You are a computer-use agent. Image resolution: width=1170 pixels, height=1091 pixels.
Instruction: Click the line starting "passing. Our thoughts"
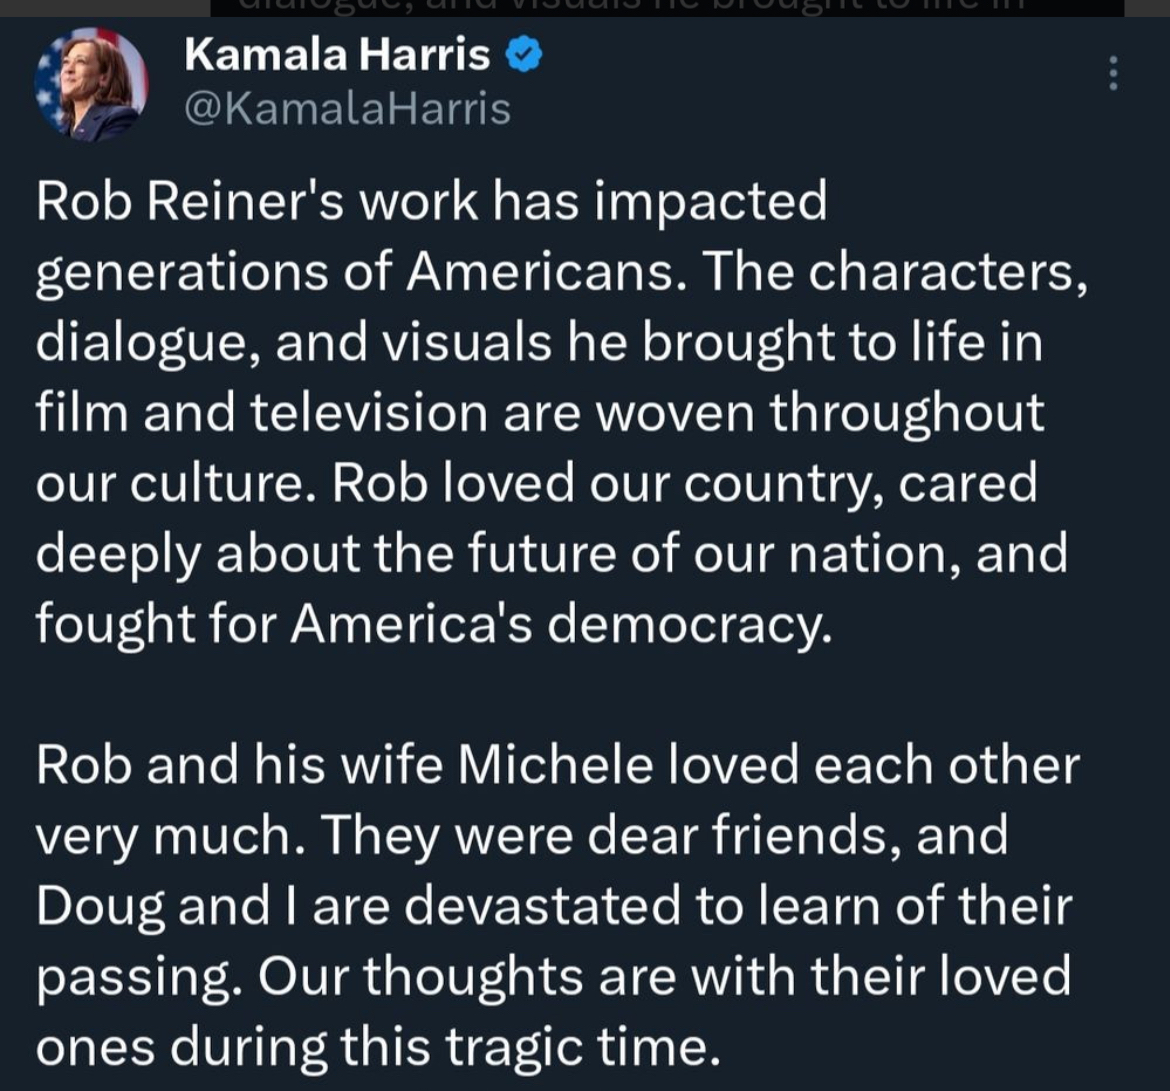click(x=552, y=975)
